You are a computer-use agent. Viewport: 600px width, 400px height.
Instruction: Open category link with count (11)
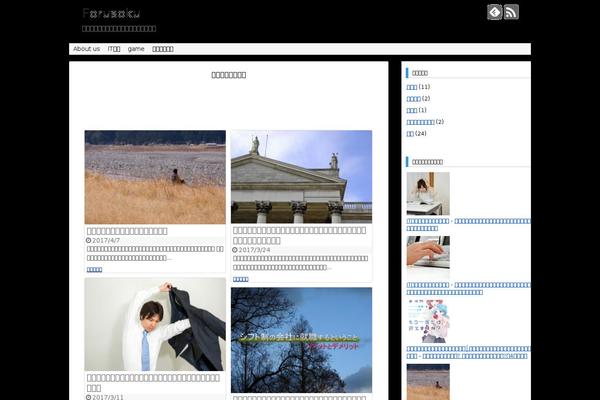412,87
